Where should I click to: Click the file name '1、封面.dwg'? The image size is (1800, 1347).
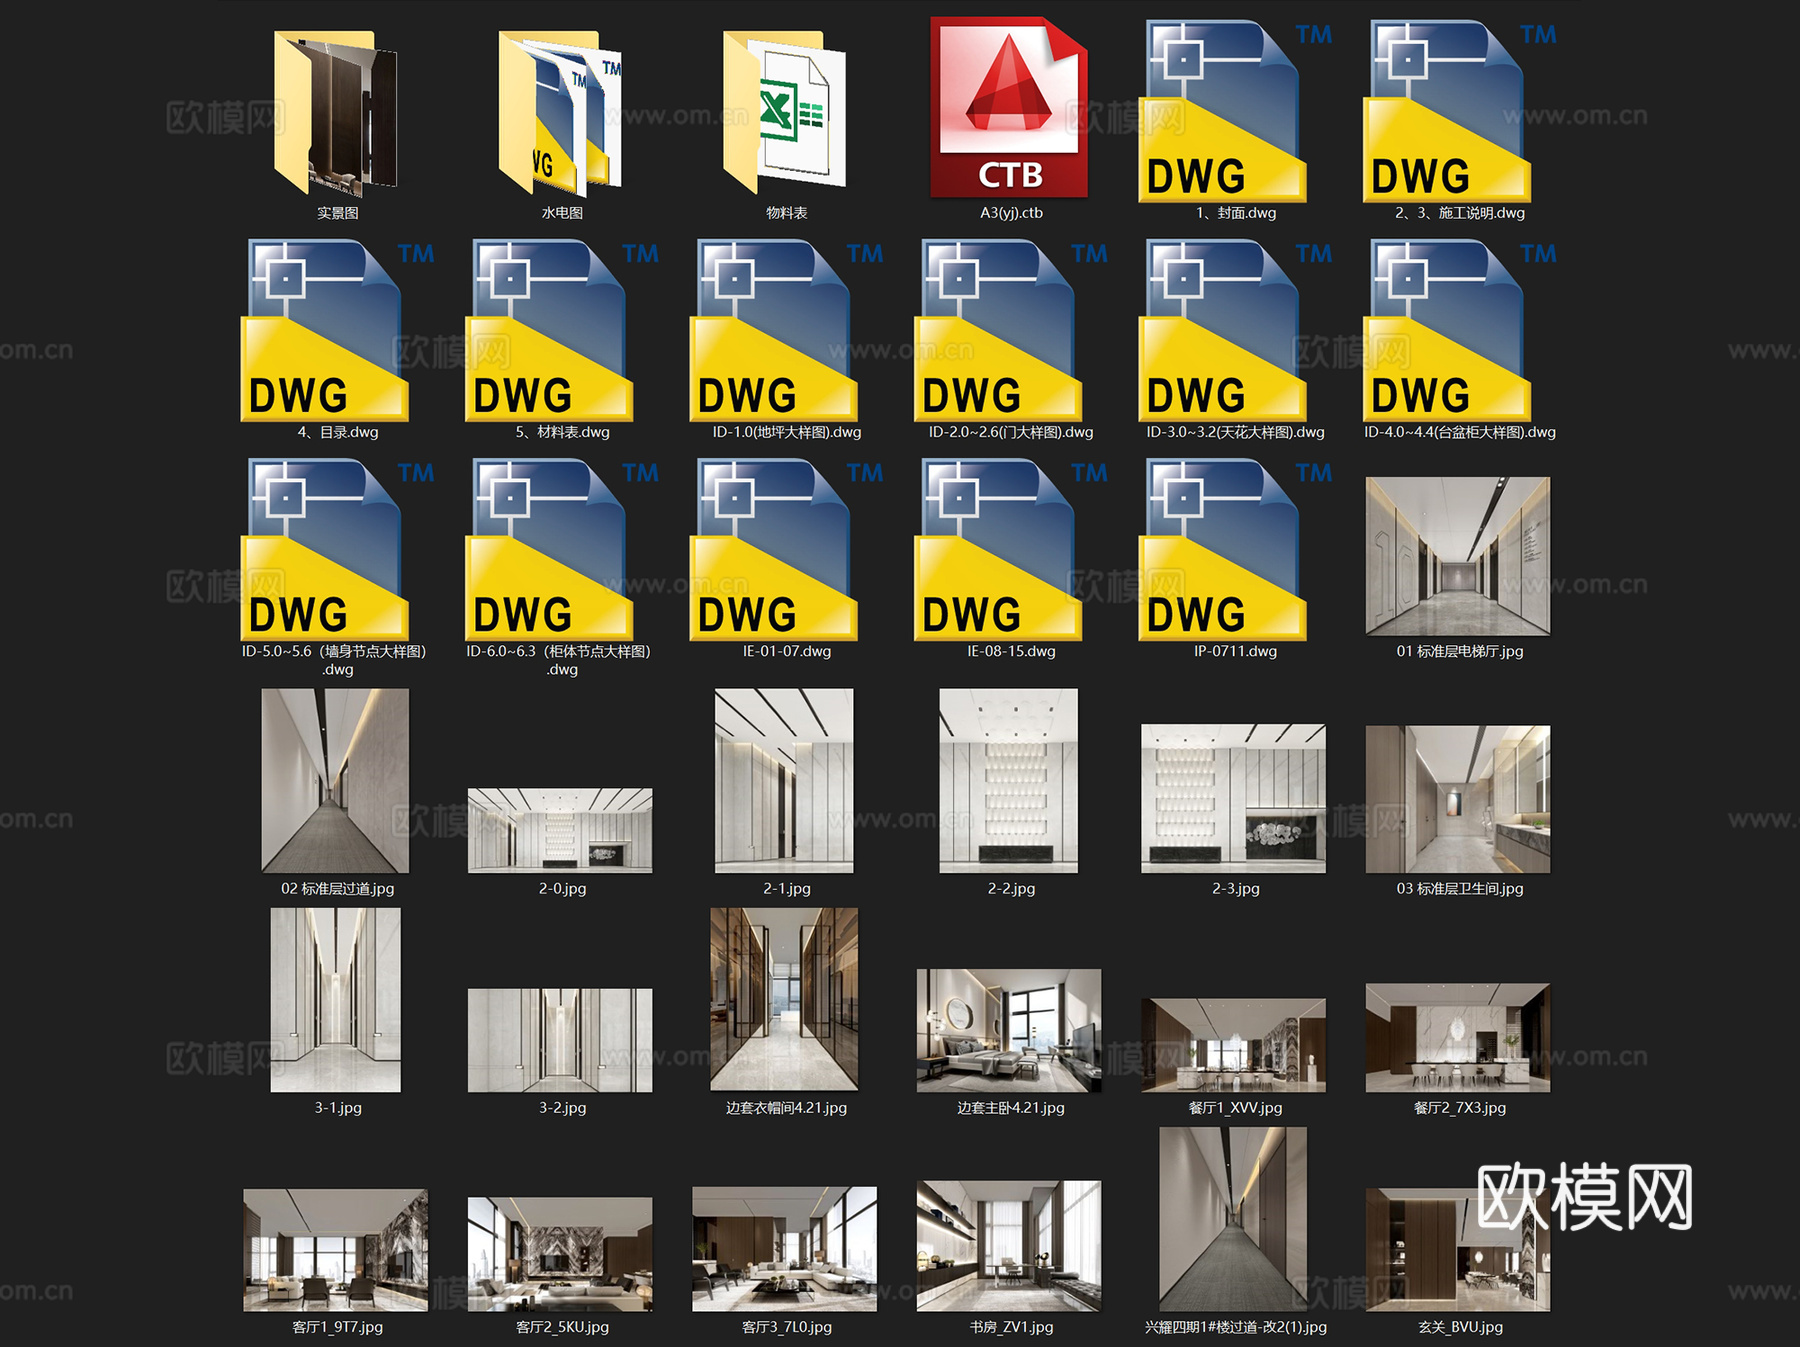coord(1236,213)
